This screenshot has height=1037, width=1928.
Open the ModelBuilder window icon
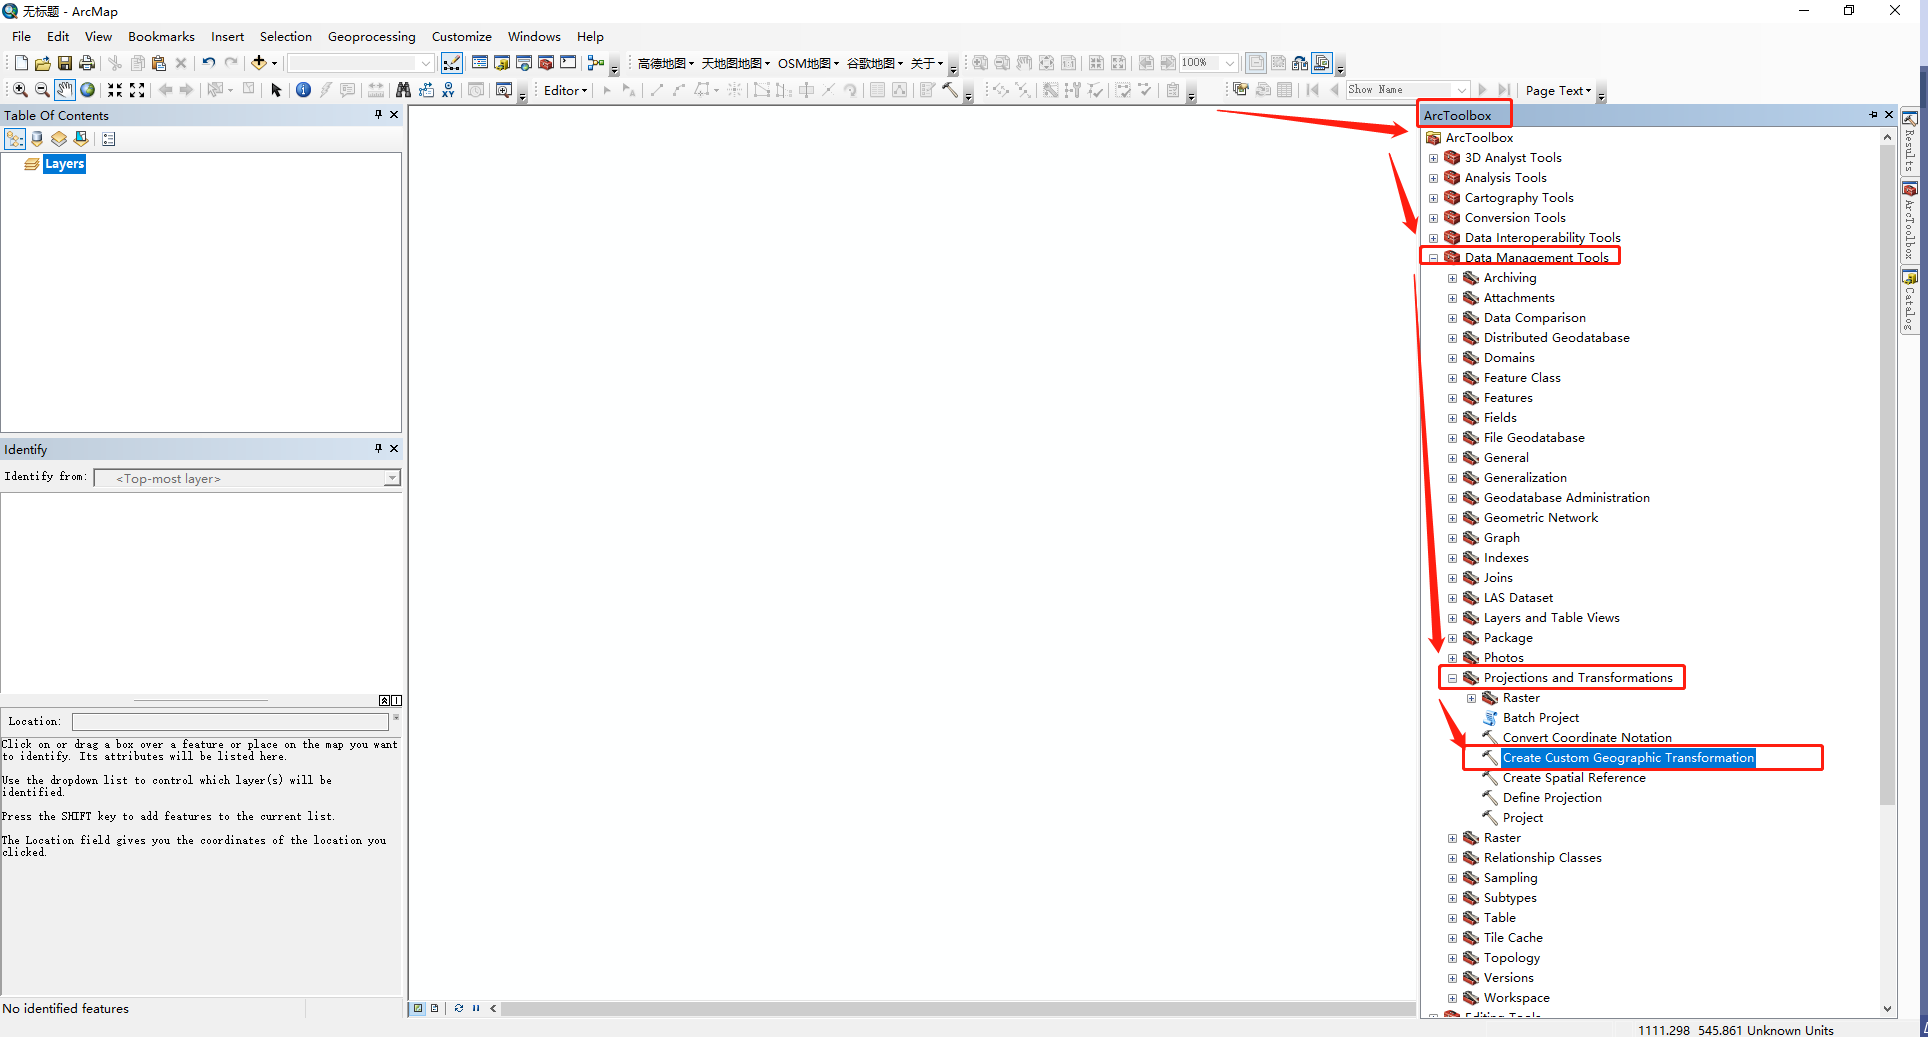596,63
